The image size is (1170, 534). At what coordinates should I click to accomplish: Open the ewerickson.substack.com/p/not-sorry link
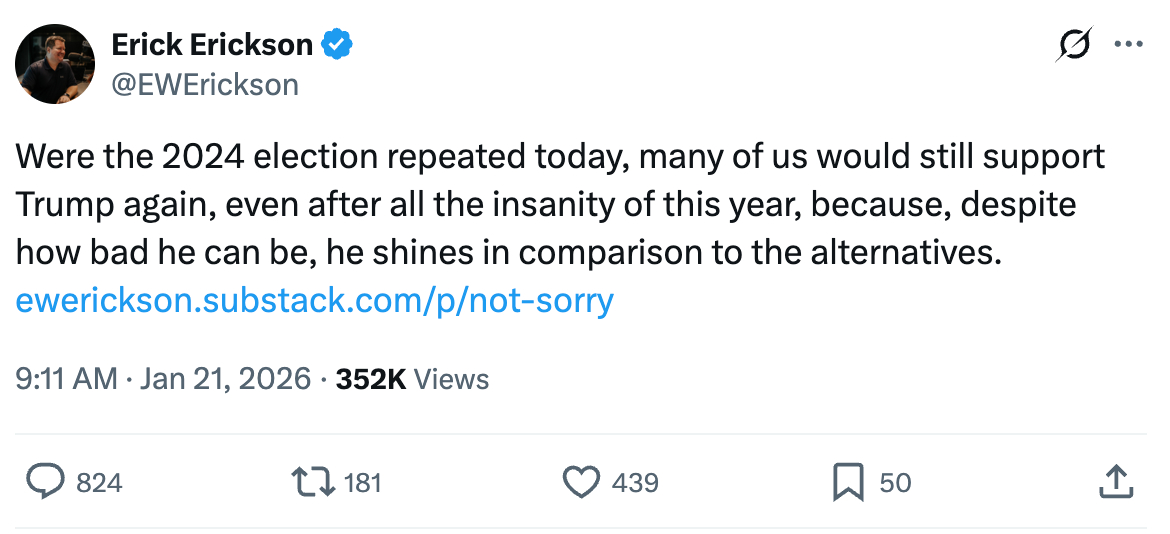pyautogui.click(x=314, y=300)
